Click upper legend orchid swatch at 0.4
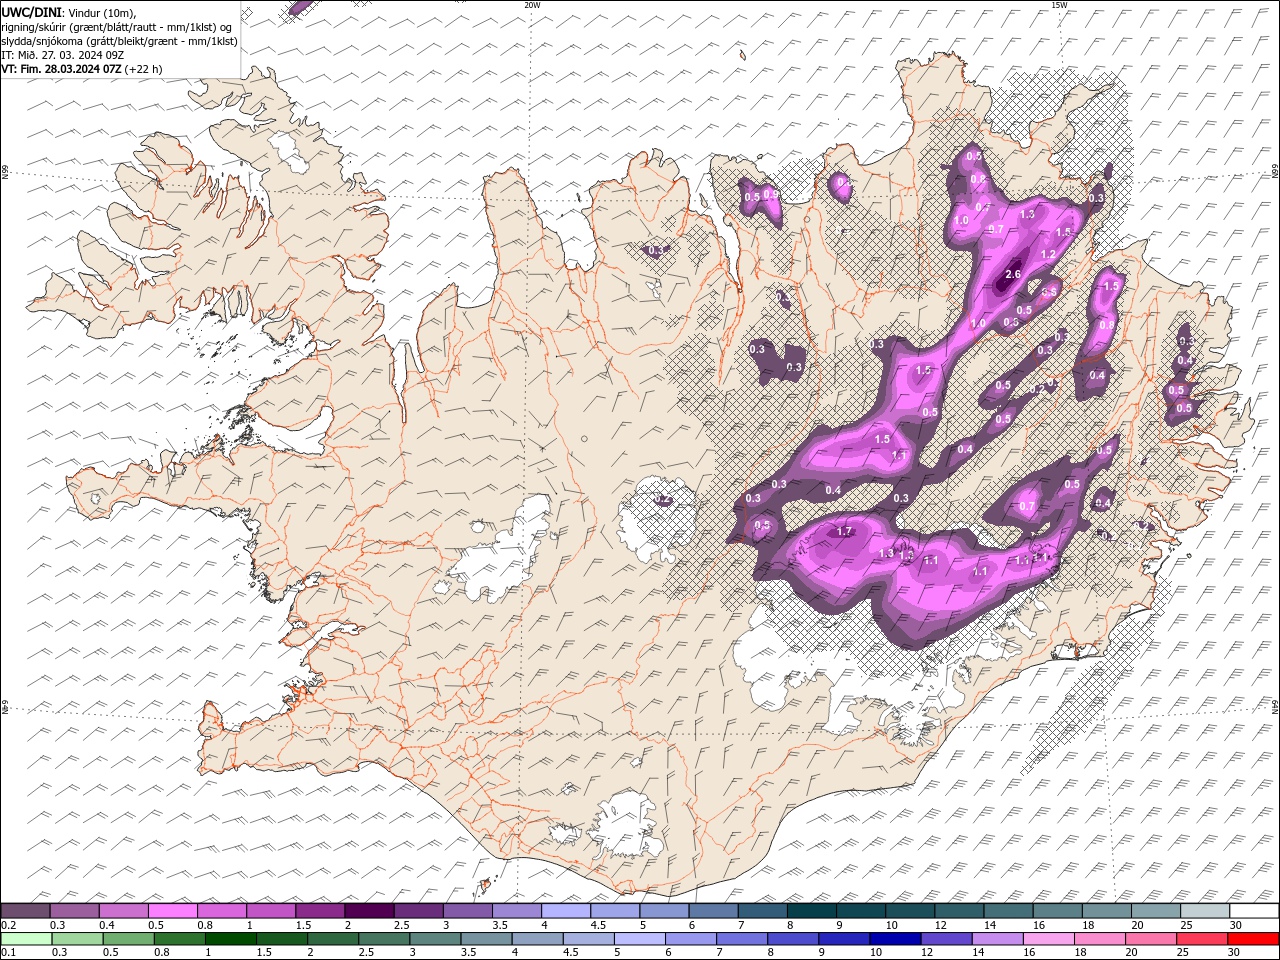Image resolution: width=1280 pixels, height=960 pixels. (x=123, y=911)
